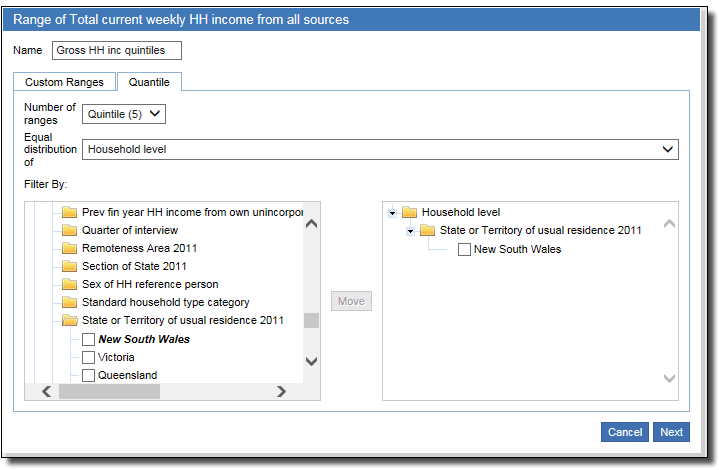
Task: Click Household level folder icon in right panel
Action: (x=409, y=212)
